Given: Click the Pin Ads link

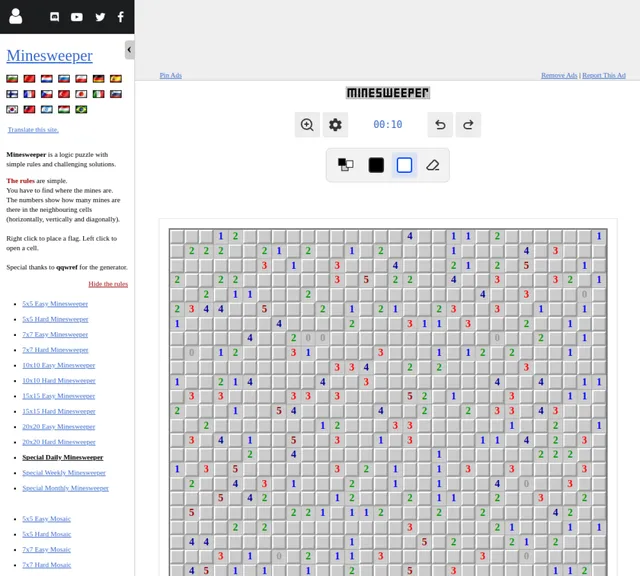Looking at the screenshot, I should tap(171, 76).
